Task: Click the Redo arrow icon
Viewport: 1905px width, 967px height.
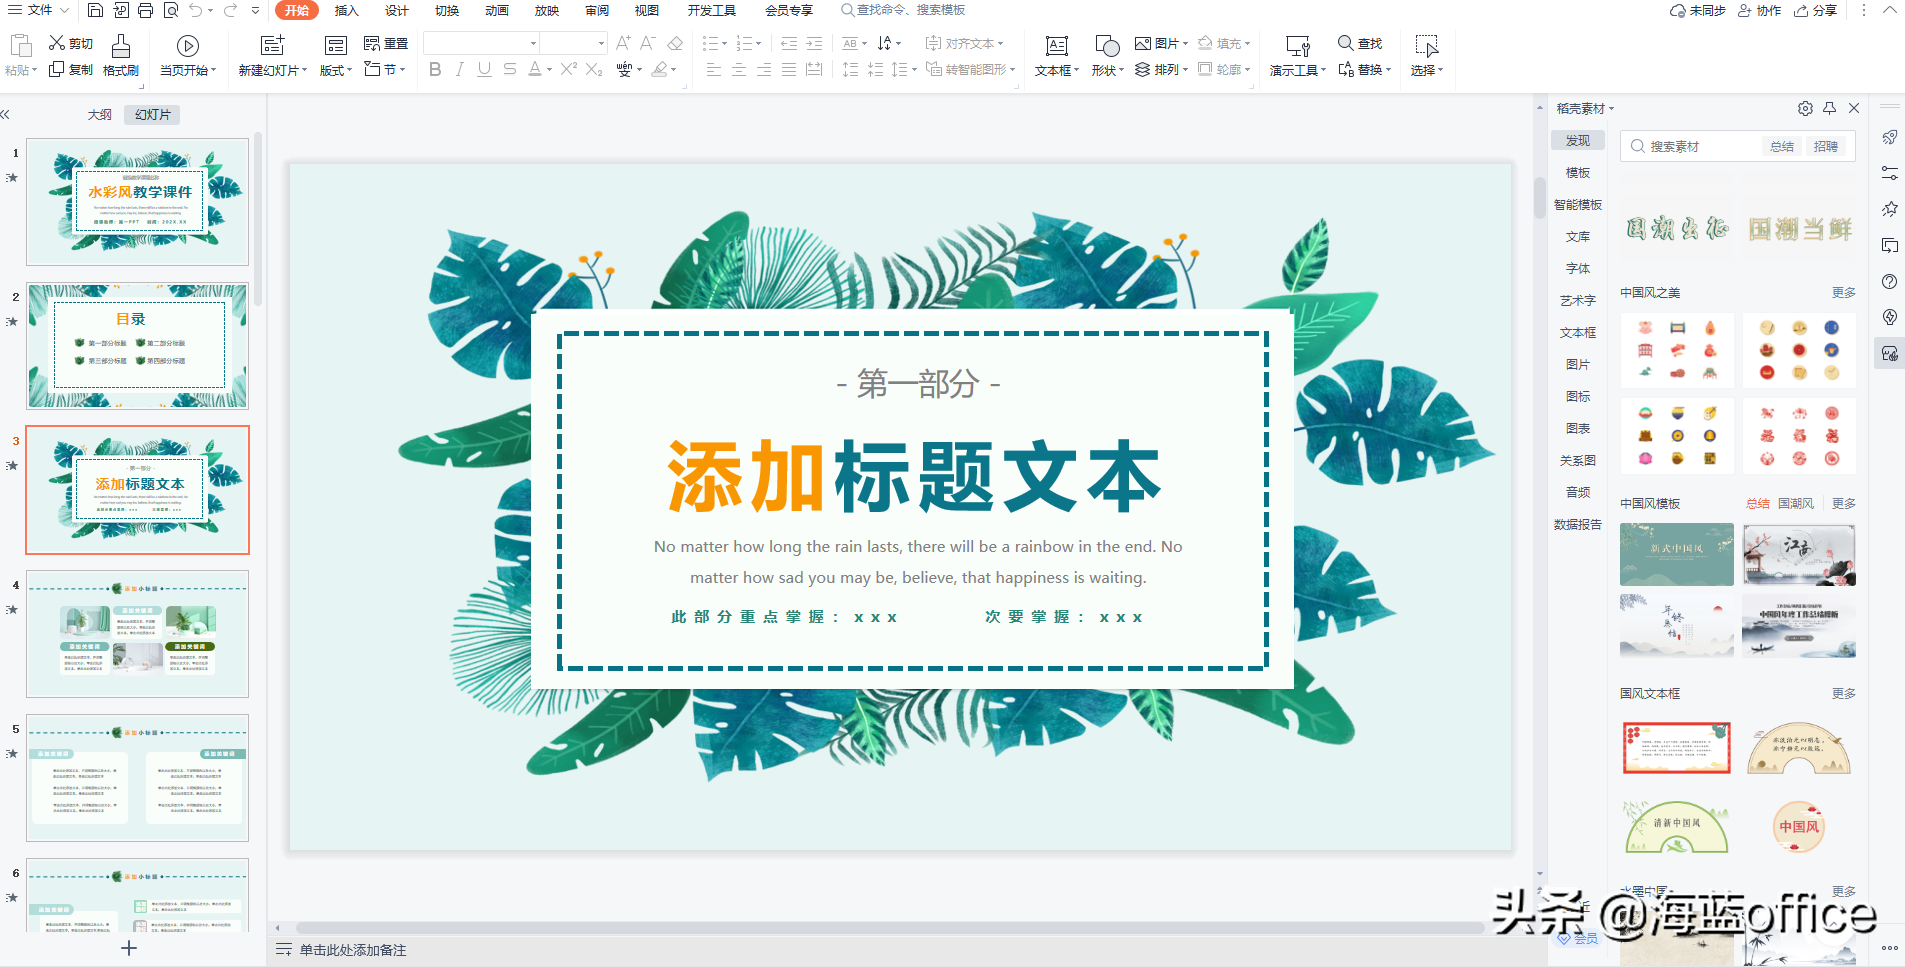Action: (230, 10)
